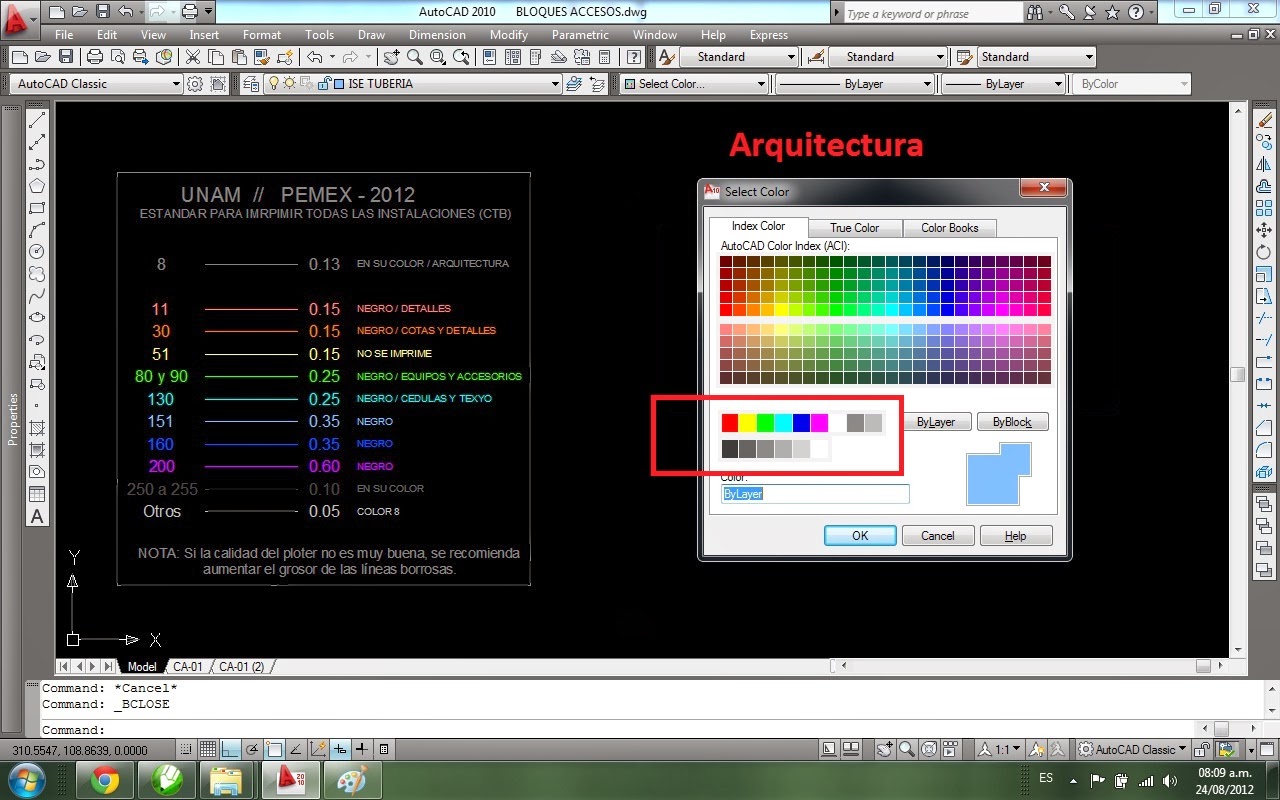This screenshot has height=800, width=1280.
Task: Expand the text style Standard dropdown
Action: tap(792, 57)
